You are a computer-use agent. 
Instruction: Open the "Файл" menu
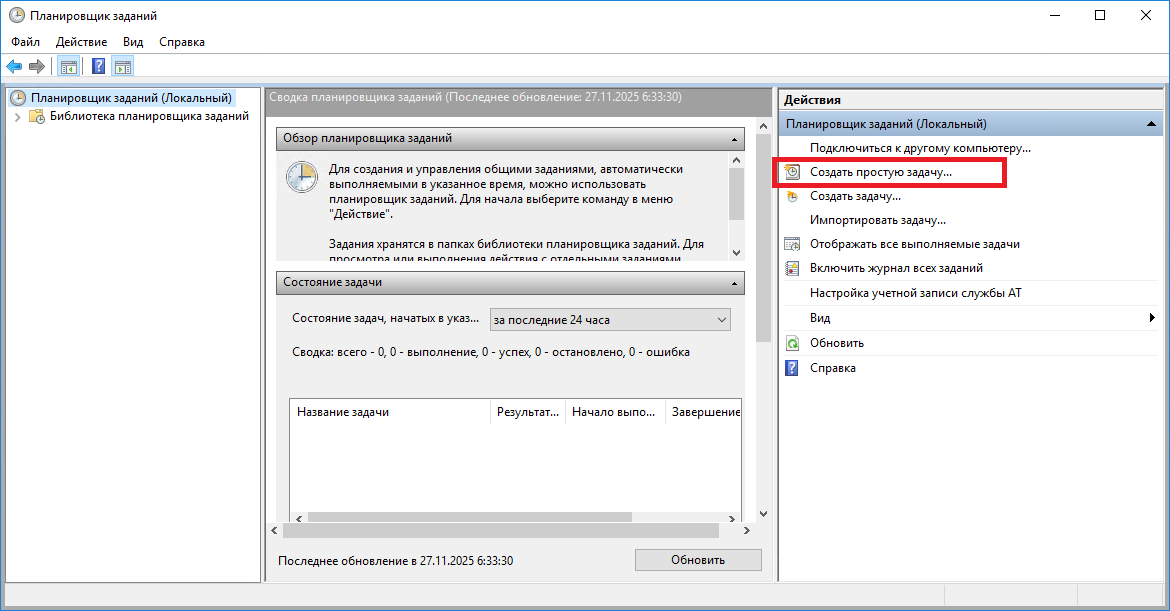pos(26,42)
